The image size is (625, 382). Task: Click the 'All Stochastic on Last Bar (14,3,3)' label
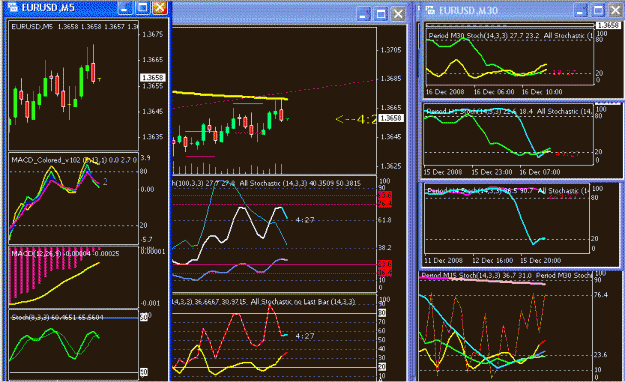click(303, 301)
